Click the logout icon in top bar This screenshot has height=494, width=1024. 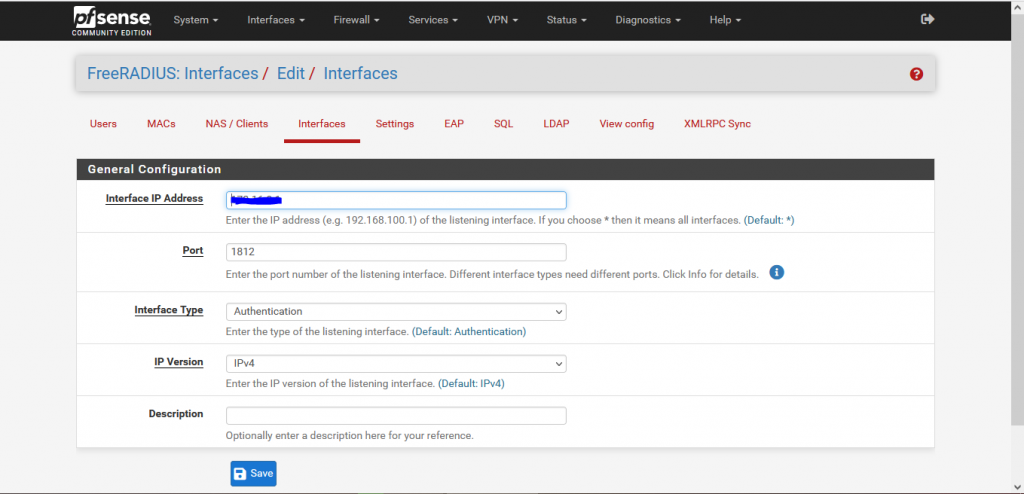pos(927,19)
